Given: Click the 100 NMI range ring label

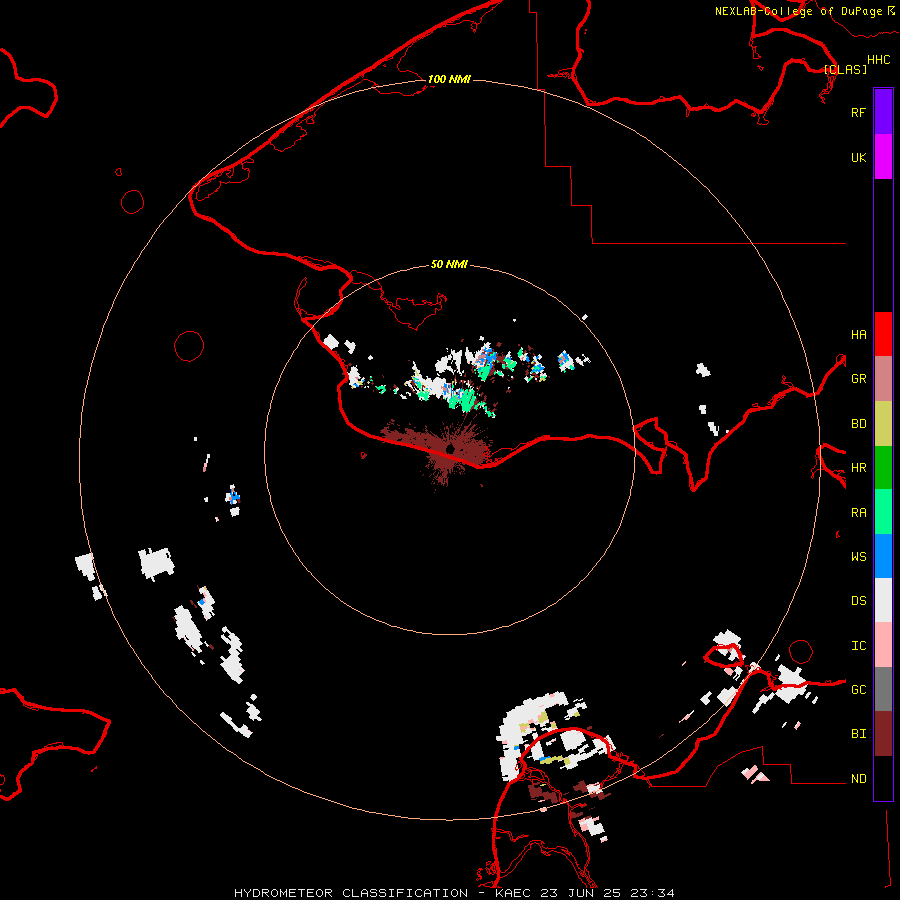Looking at the screenshot, I should click(449, 79).
